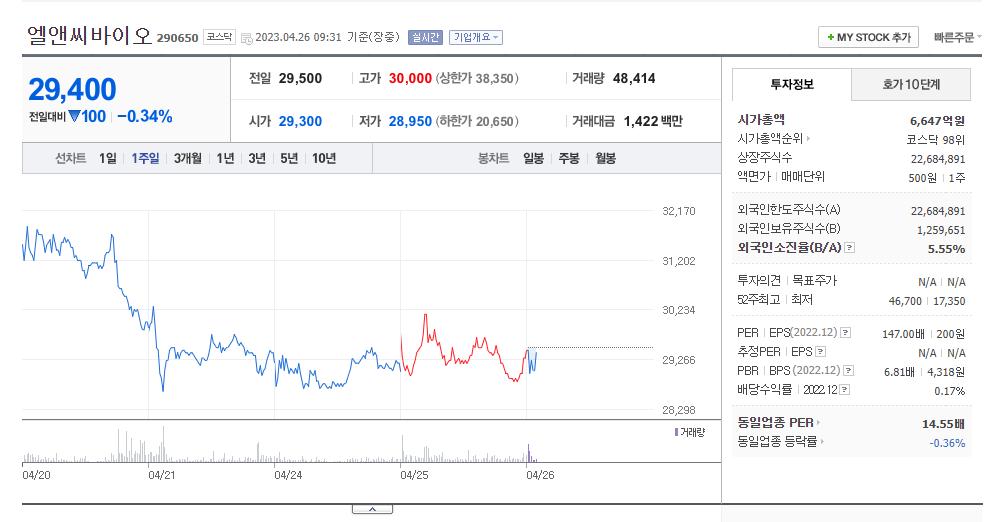This screenshot has height=522, width=1004.
Task: Click the 32,170 price axis label
Action: tap(679, 211)
